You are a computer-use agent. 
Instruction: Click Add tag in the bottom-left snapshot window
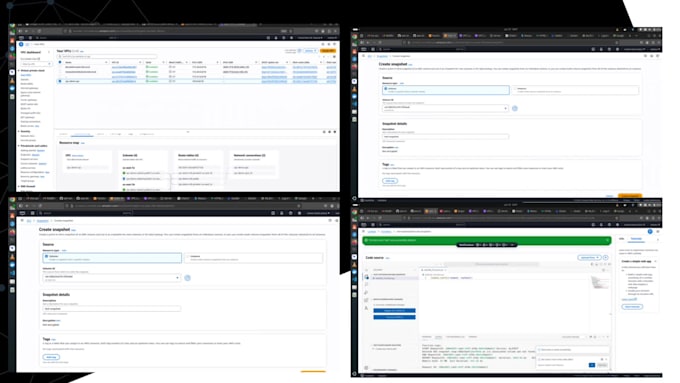51,357
